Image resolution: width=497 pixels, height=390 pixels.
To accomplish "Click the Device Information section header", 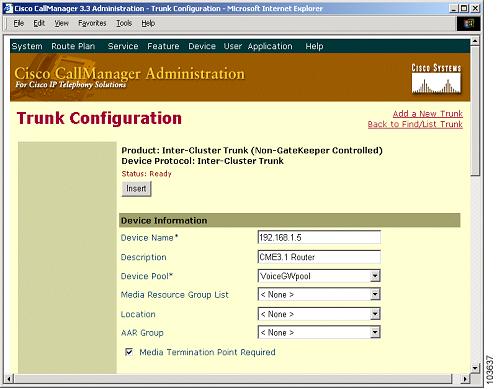I will [x=289, y=220].
